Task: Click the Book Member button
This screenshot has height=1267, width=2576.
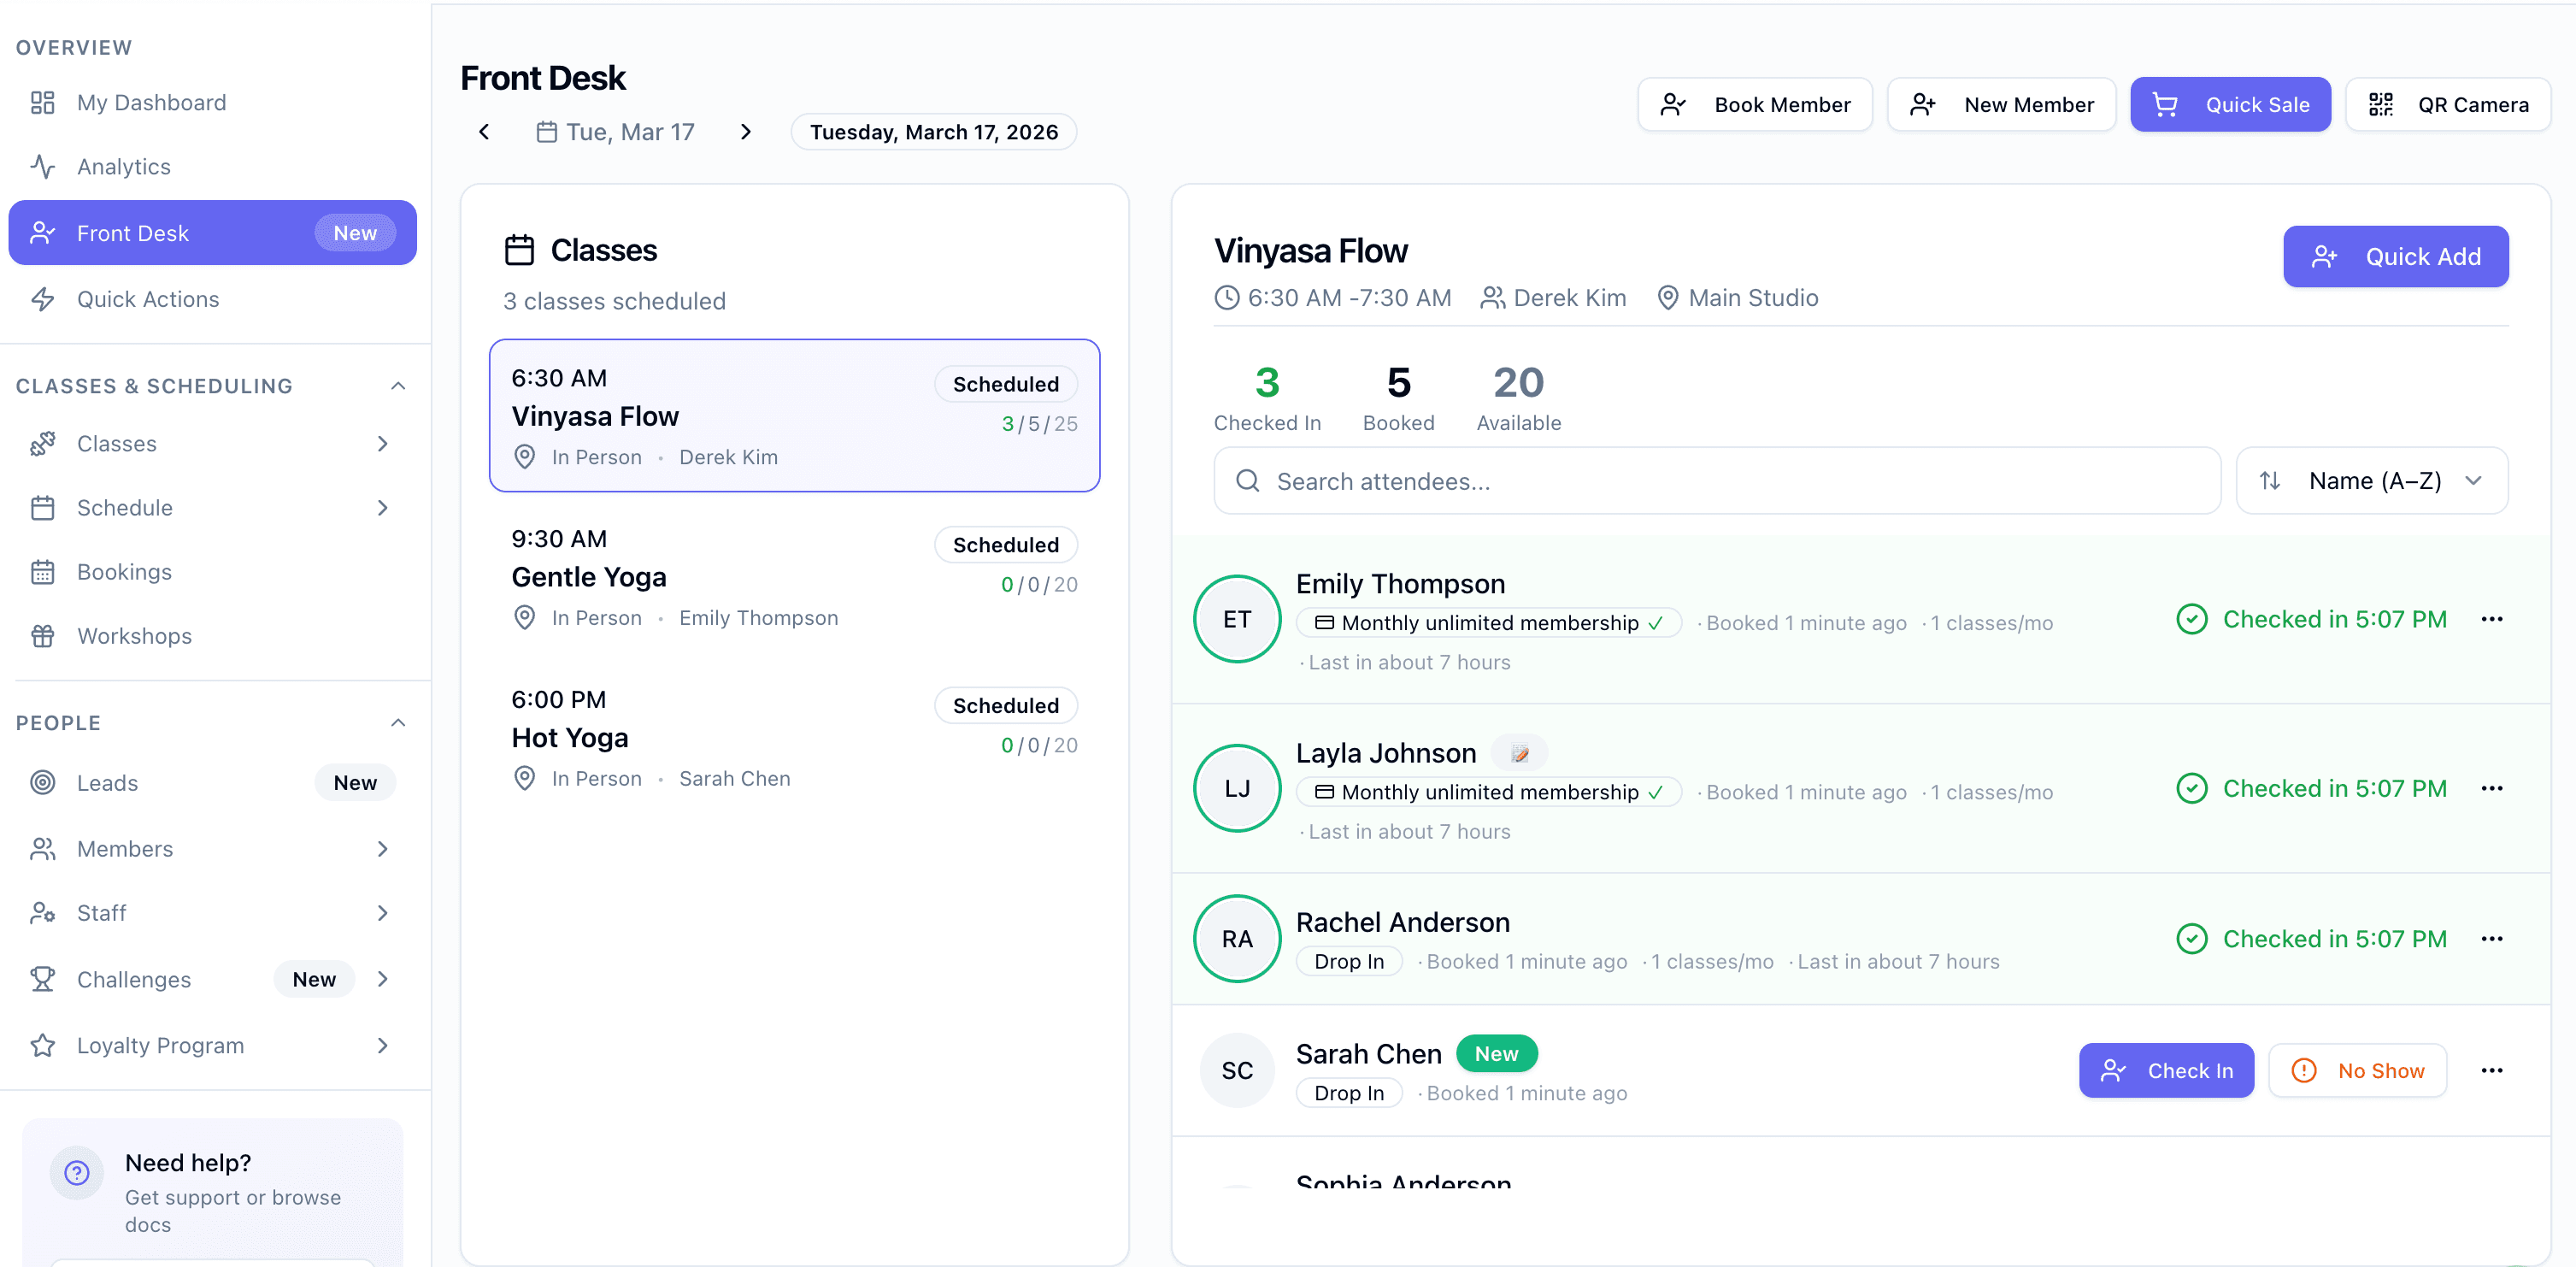Action: pyautogui.click(x=1755, y=104)
